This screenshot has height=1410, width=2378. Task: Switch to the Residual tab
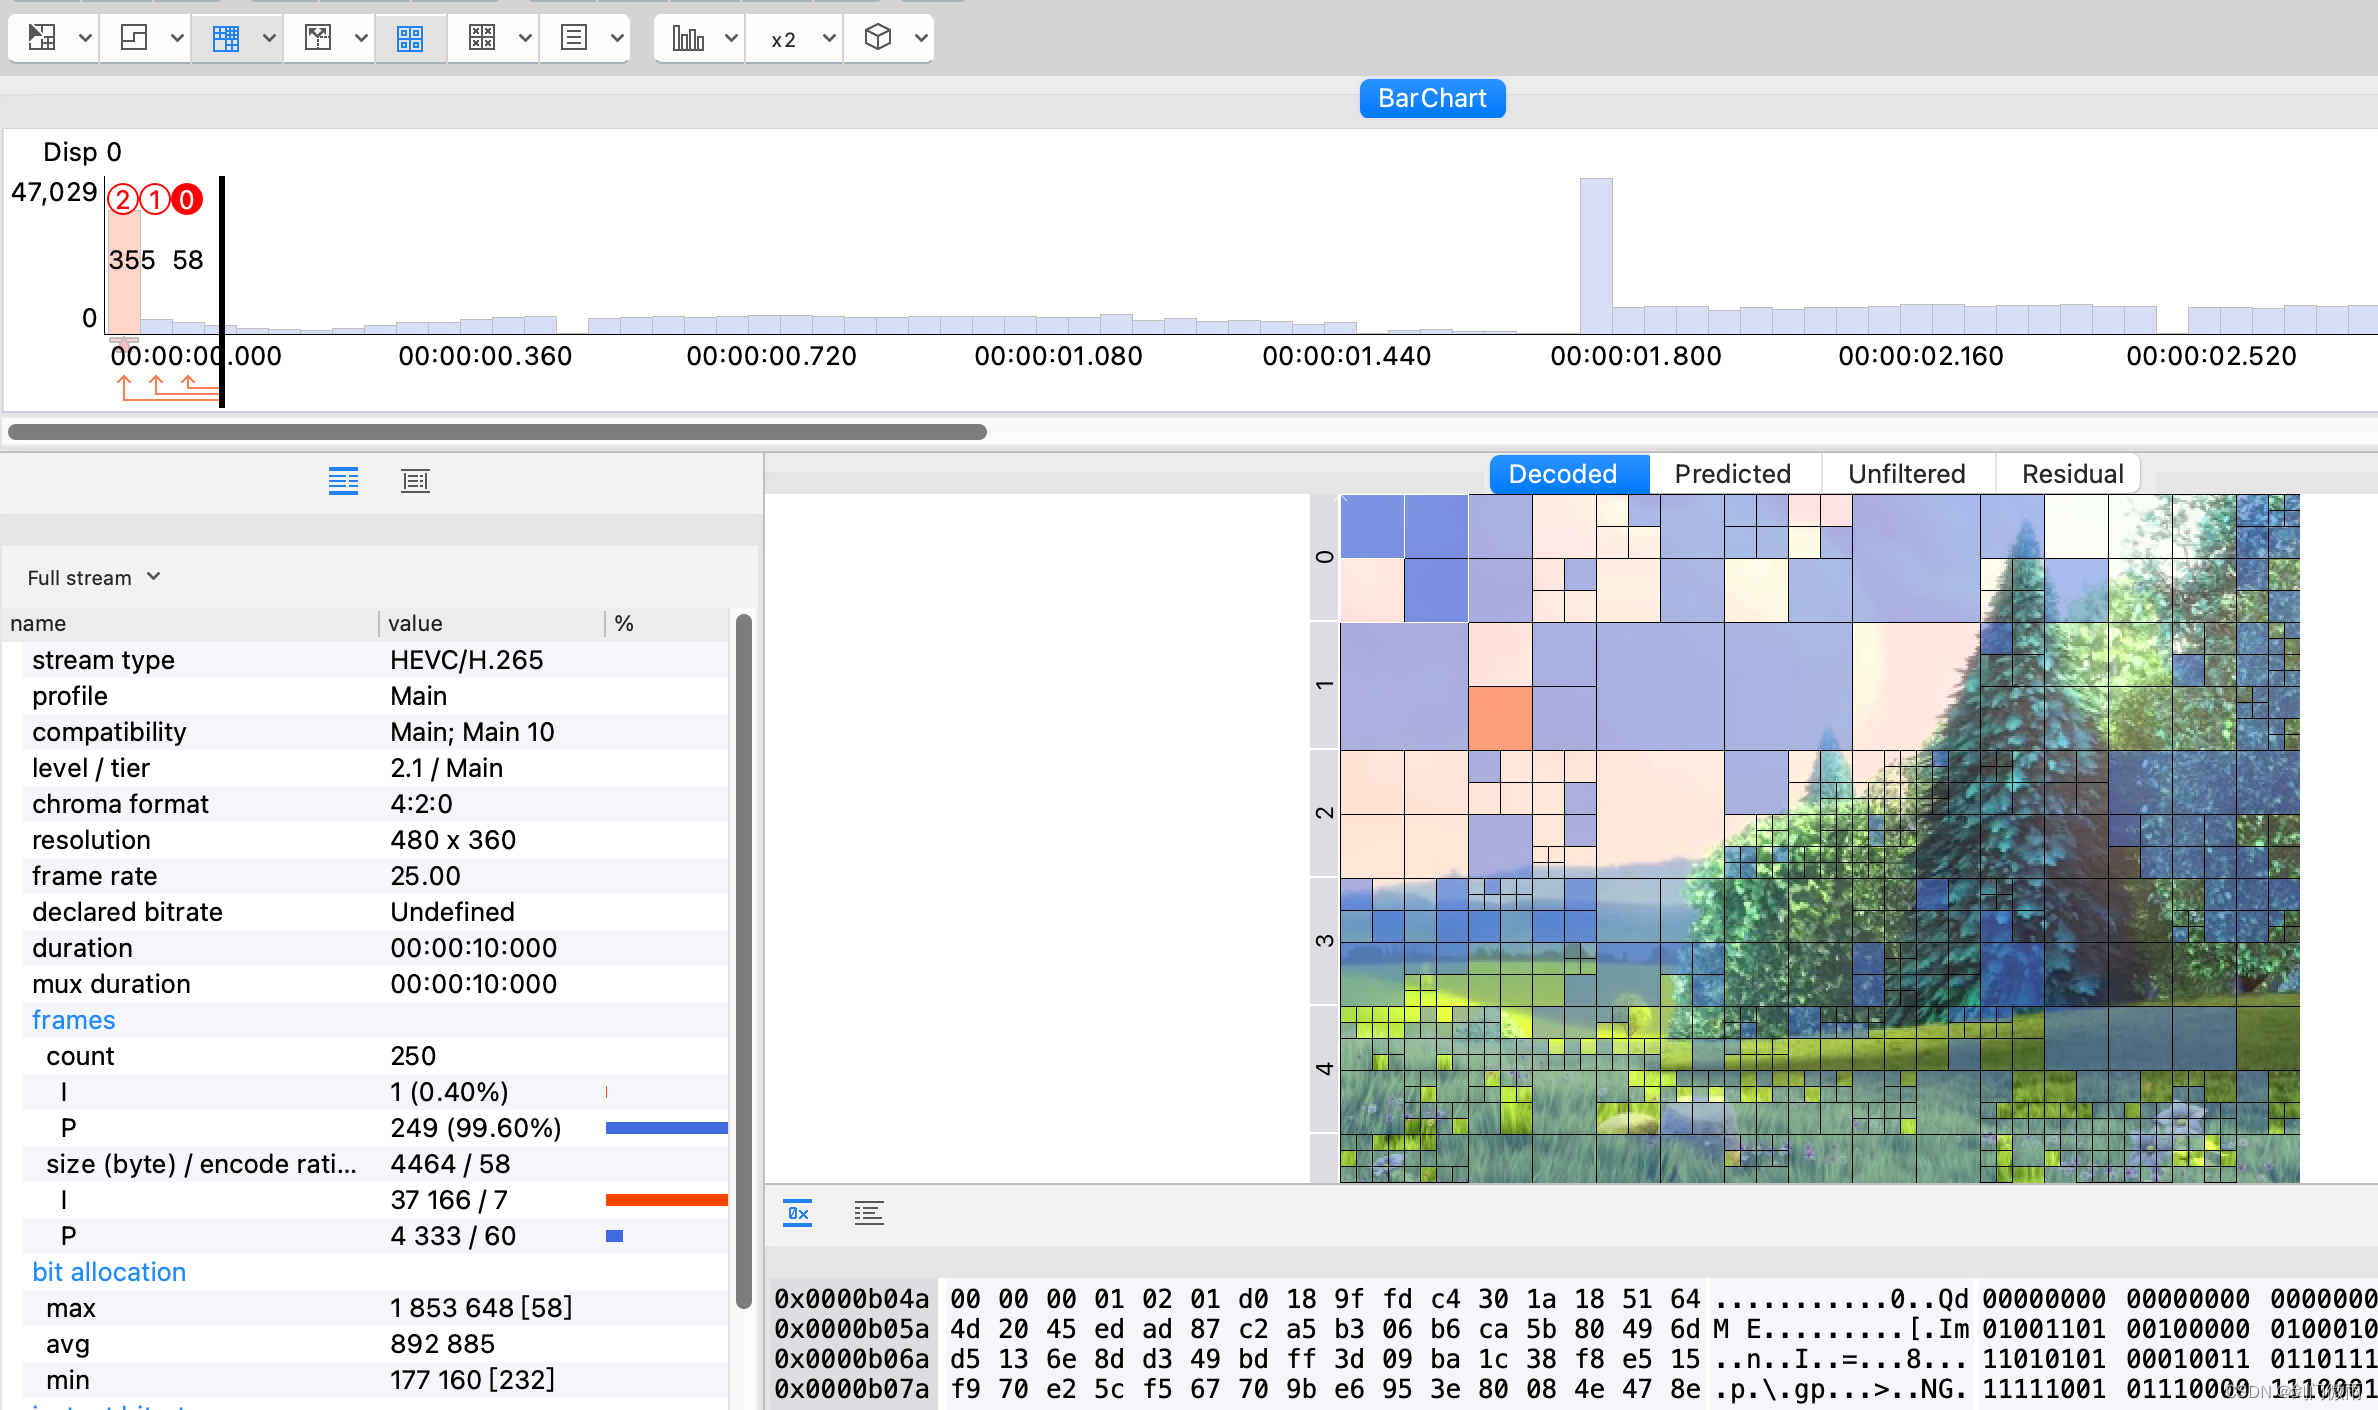(x=2071, y=474)
